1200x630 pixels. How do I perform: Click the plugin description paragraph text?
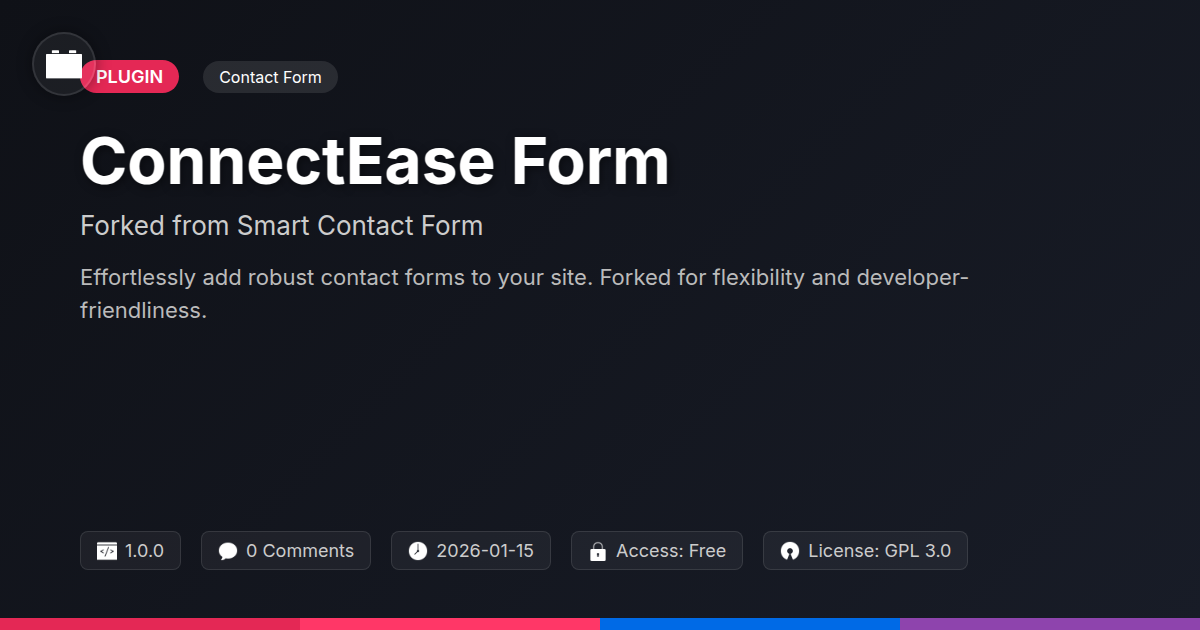tap(524, 294)
